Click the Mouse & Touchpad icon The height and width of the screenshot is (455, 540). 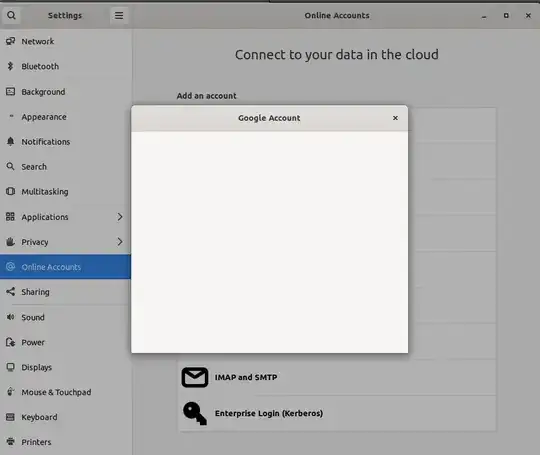click(10, 392)
